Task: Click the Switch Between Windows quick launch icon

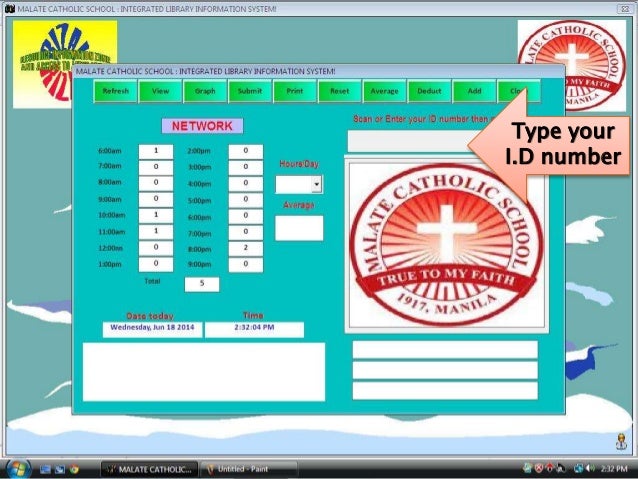Action: coord(60,469)
